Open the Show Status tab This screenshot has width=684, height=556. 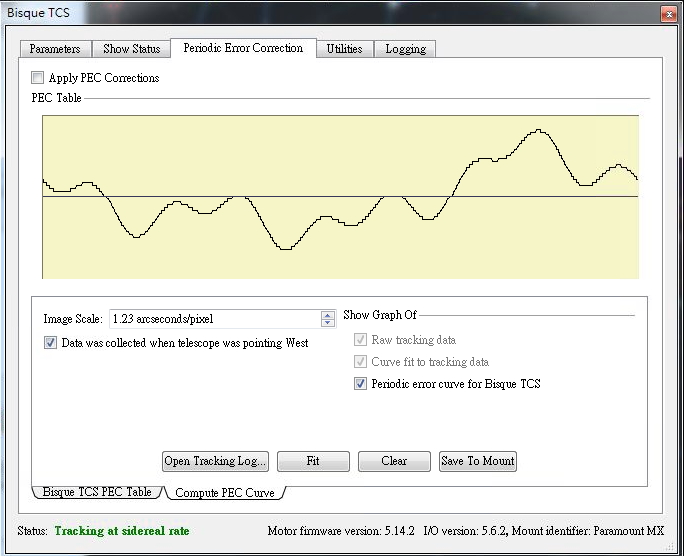pos(131,49)
